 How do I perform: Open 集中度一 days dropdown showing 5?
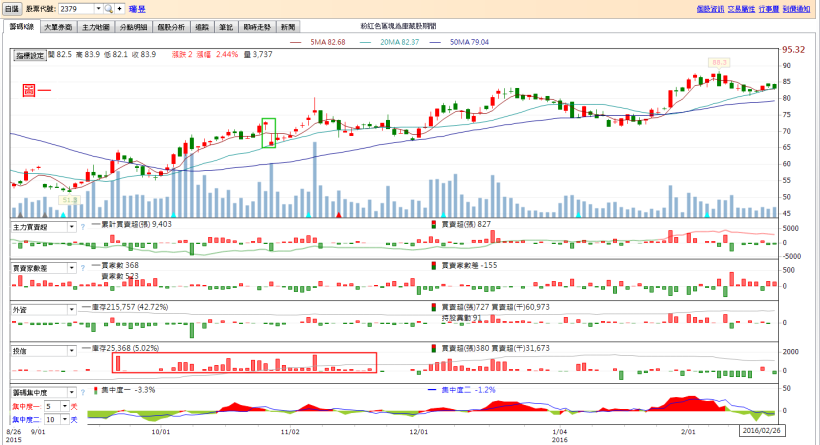[66, 406]
